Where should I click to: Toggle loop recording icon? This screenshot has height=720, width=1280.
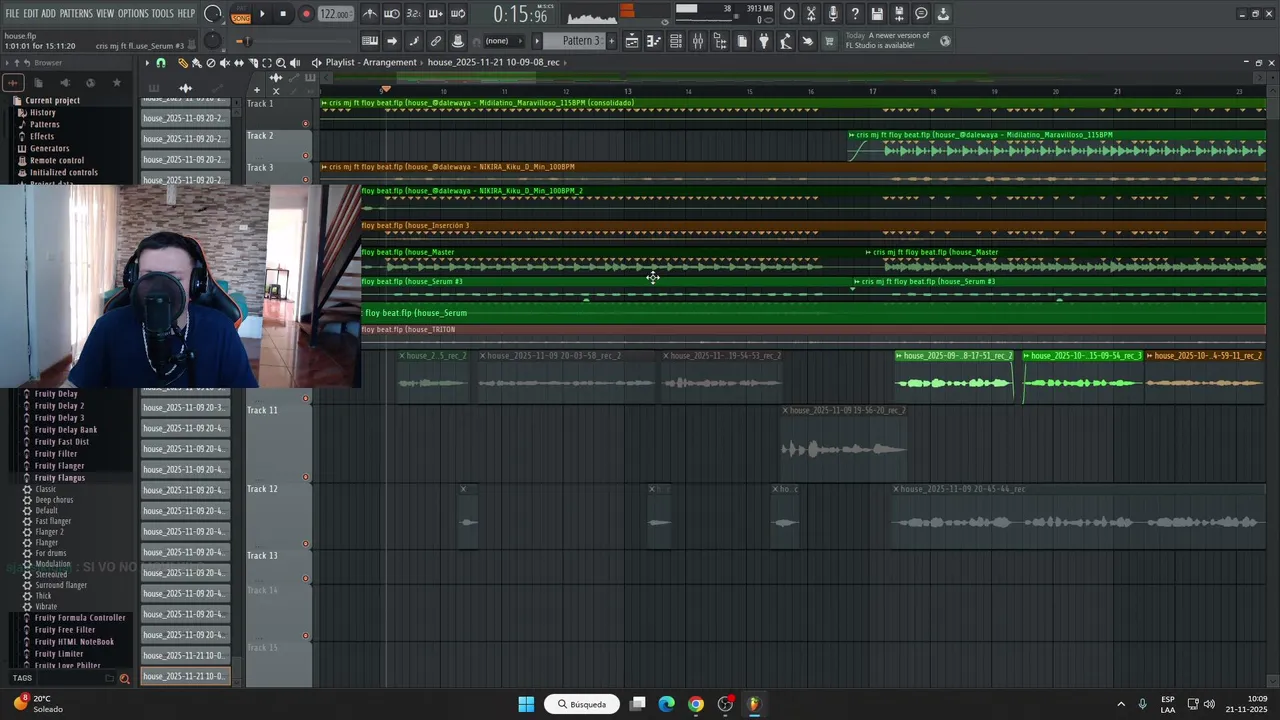click(x=458, y=14)
